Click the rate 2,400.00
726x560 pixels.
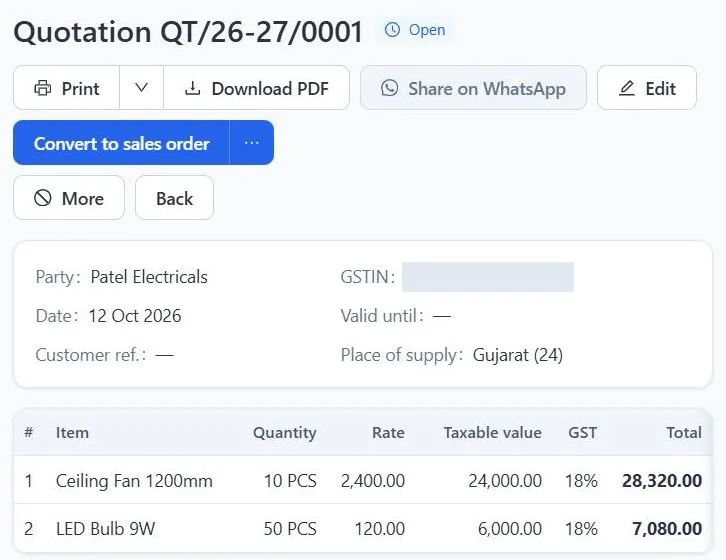click(373, 481)
